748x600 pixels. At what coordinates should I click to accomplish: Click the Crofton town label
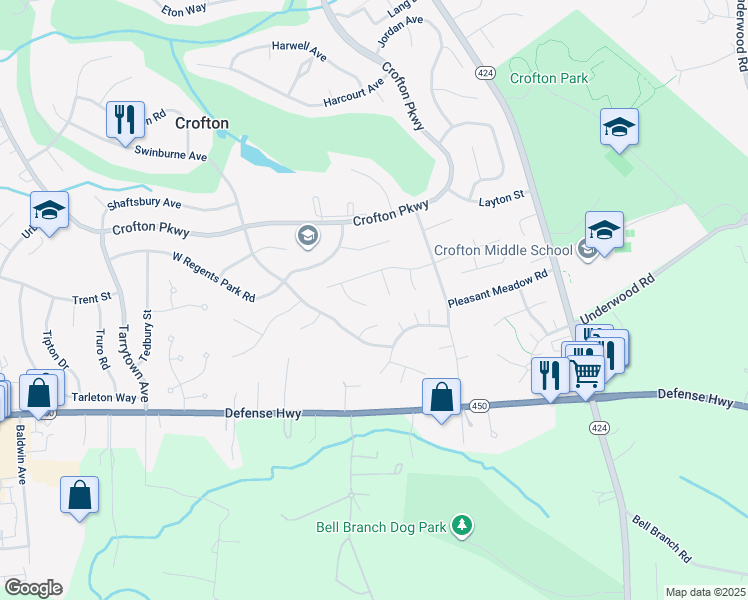pyautogui.click(x=202, y=123)
